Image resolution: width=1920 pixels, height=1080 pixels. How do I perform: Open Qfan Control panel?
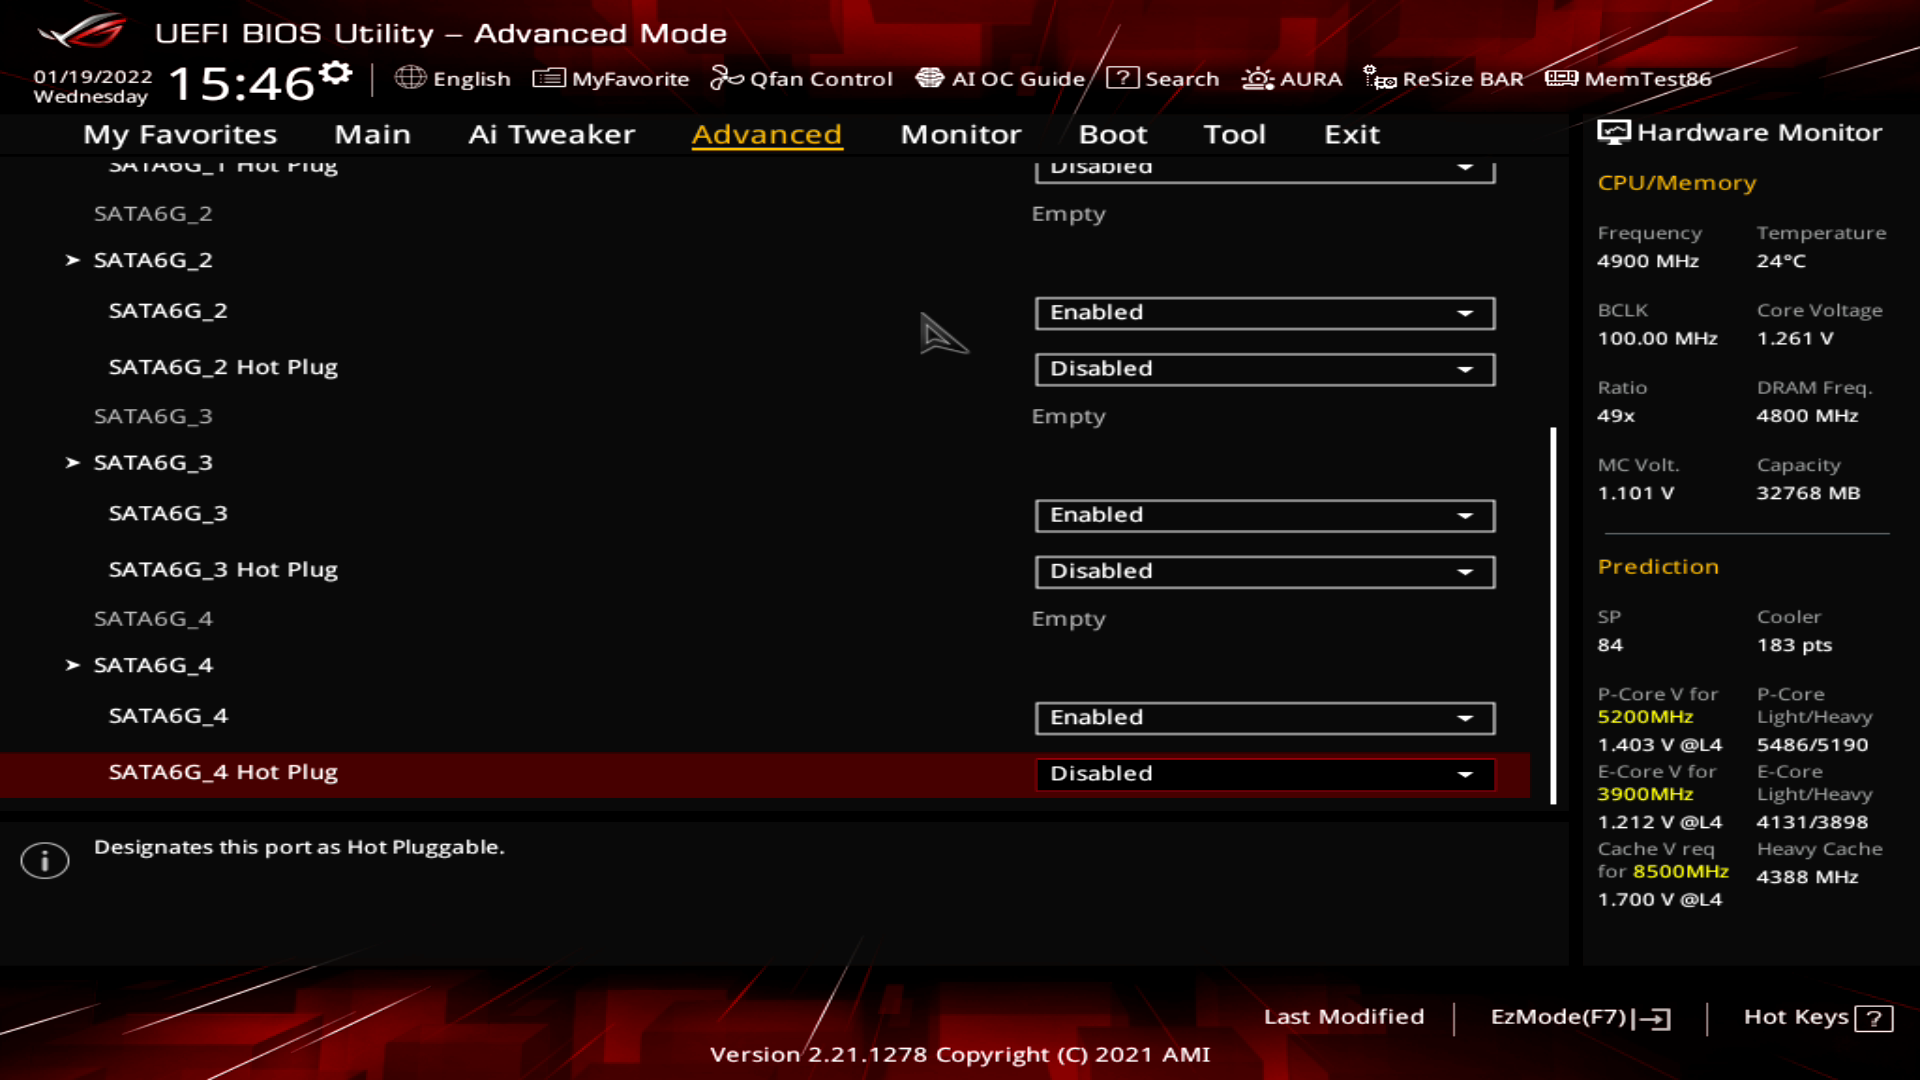point(802,78)
